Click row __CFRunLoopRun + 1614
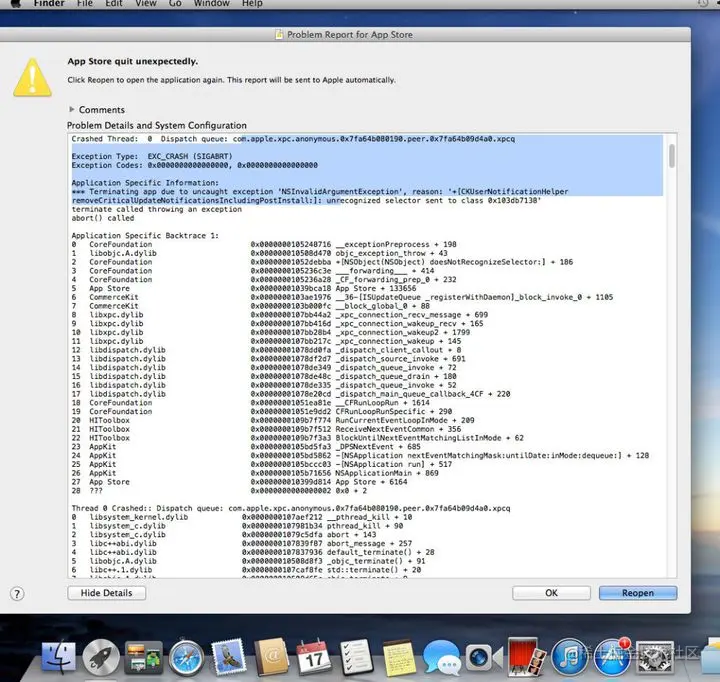Image resolution: width=720 pixels, height=682 pixels. point(251,403)
